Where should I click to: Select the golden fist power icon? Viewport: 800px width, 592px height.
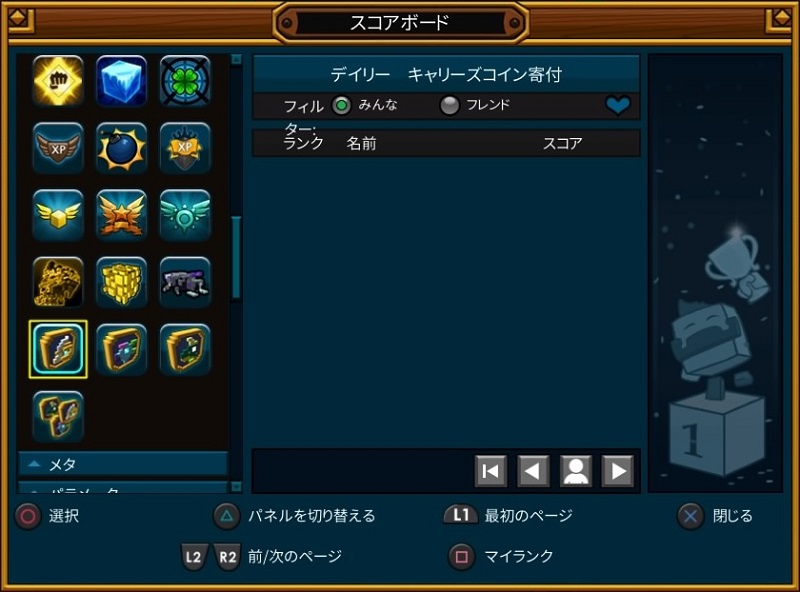[58, 81]
